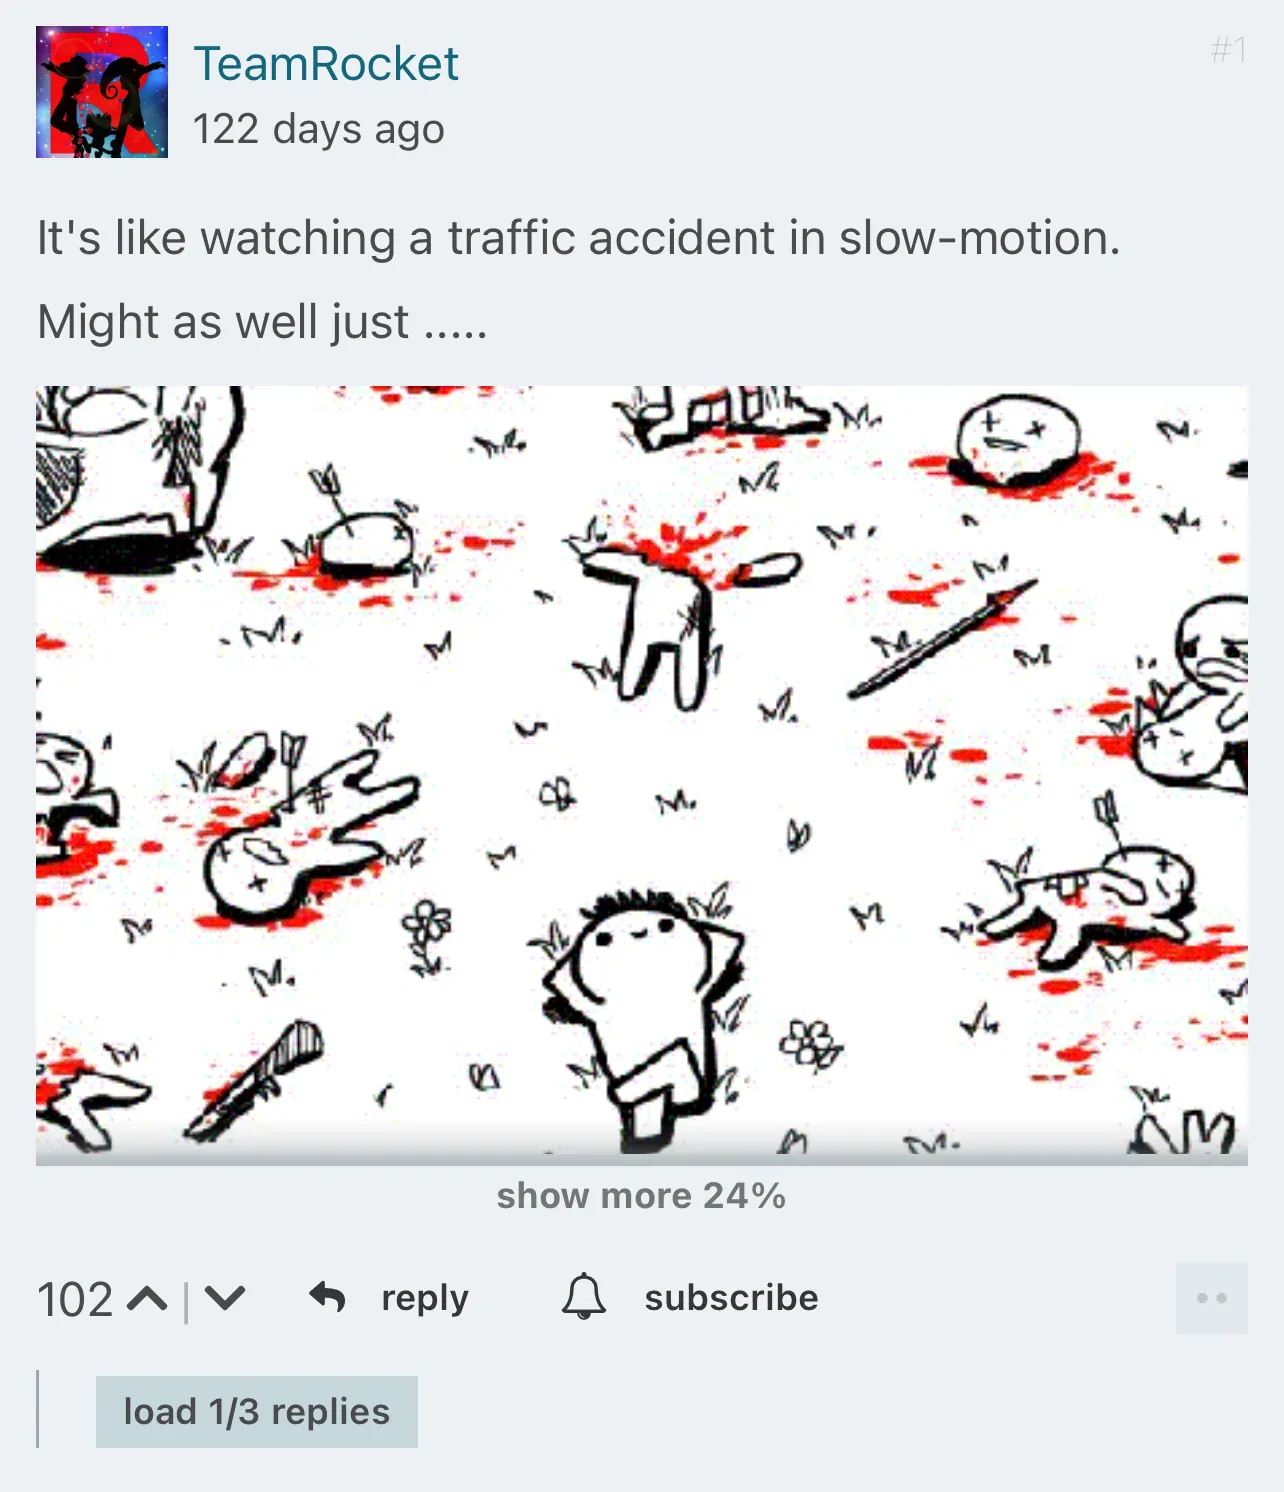1284x1492 pixels.
Task: Click the 102 vote count
Action: (x=75, y=1299)
